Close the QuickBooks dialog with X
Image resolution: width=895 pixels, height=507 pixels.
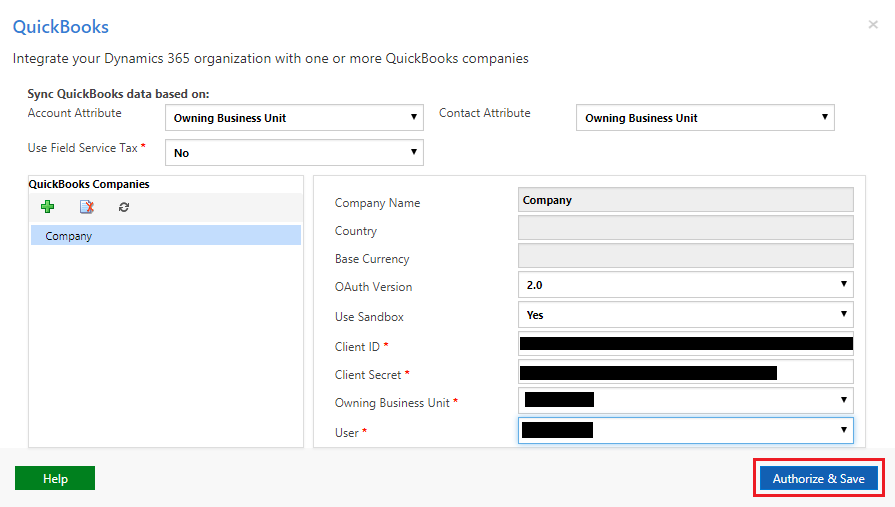(873, 25)
